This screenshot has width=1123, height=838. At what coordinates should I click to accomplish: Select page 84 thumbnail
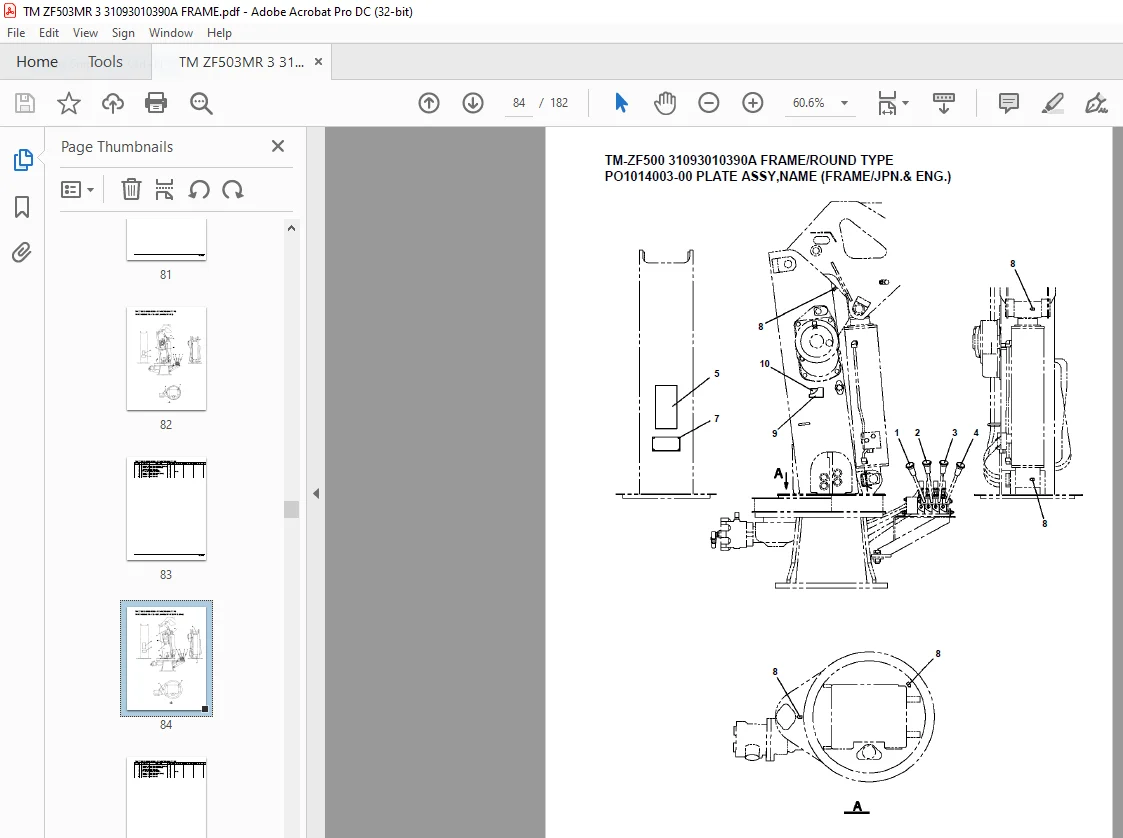[166, 658]
